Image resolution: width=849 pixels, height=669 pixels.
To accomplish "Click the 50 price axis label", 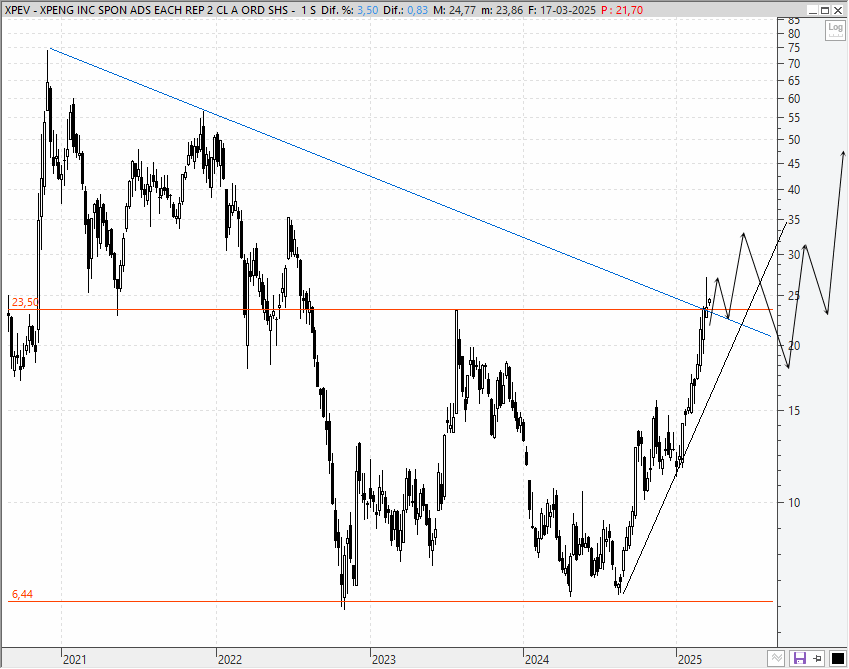I will [794, 140].
